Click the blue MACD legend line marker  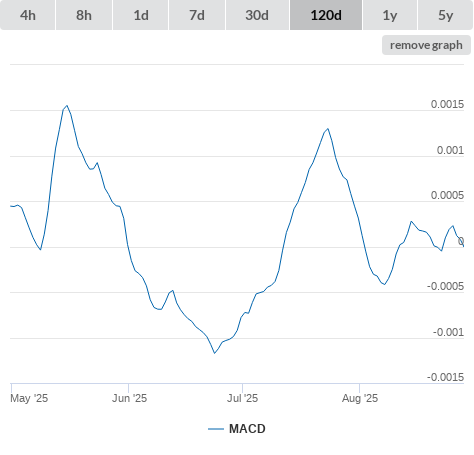[x=216, y=429]
